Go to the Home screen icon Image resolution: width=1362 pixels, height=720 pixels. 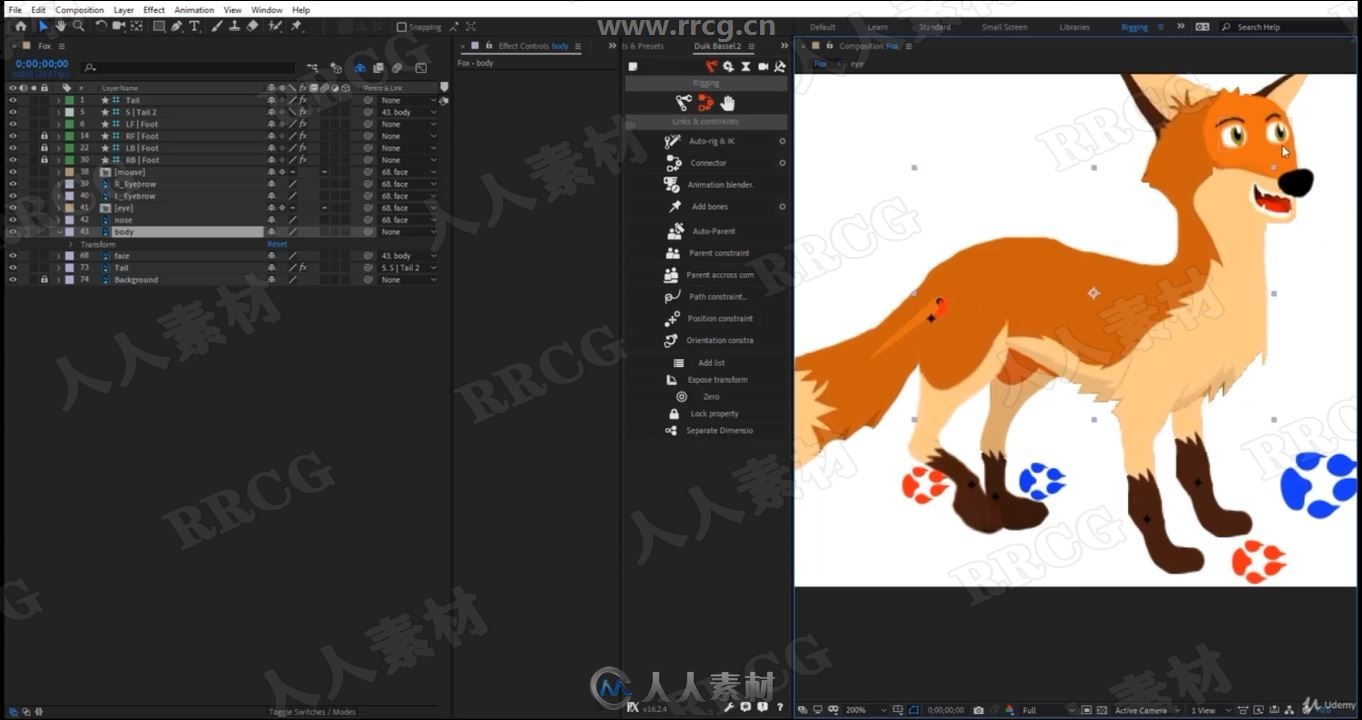(x=20, y=26)
